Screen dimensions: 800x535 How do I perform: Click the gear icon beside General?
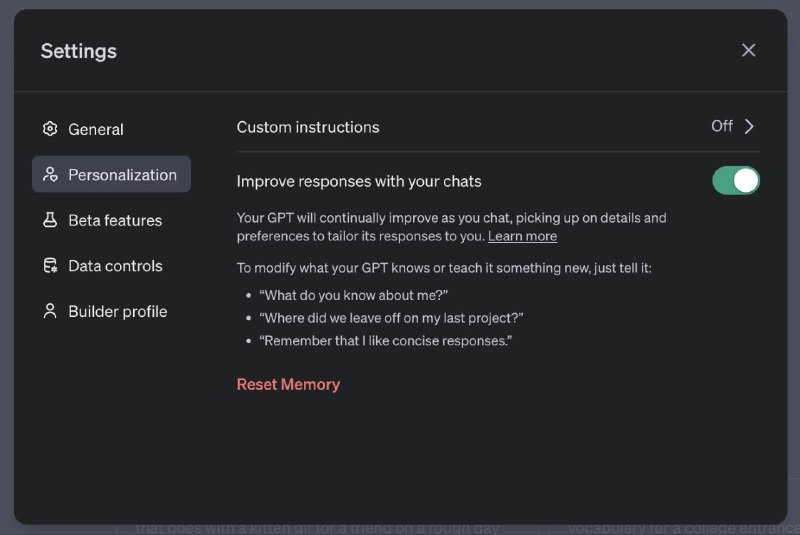point(50,129)
